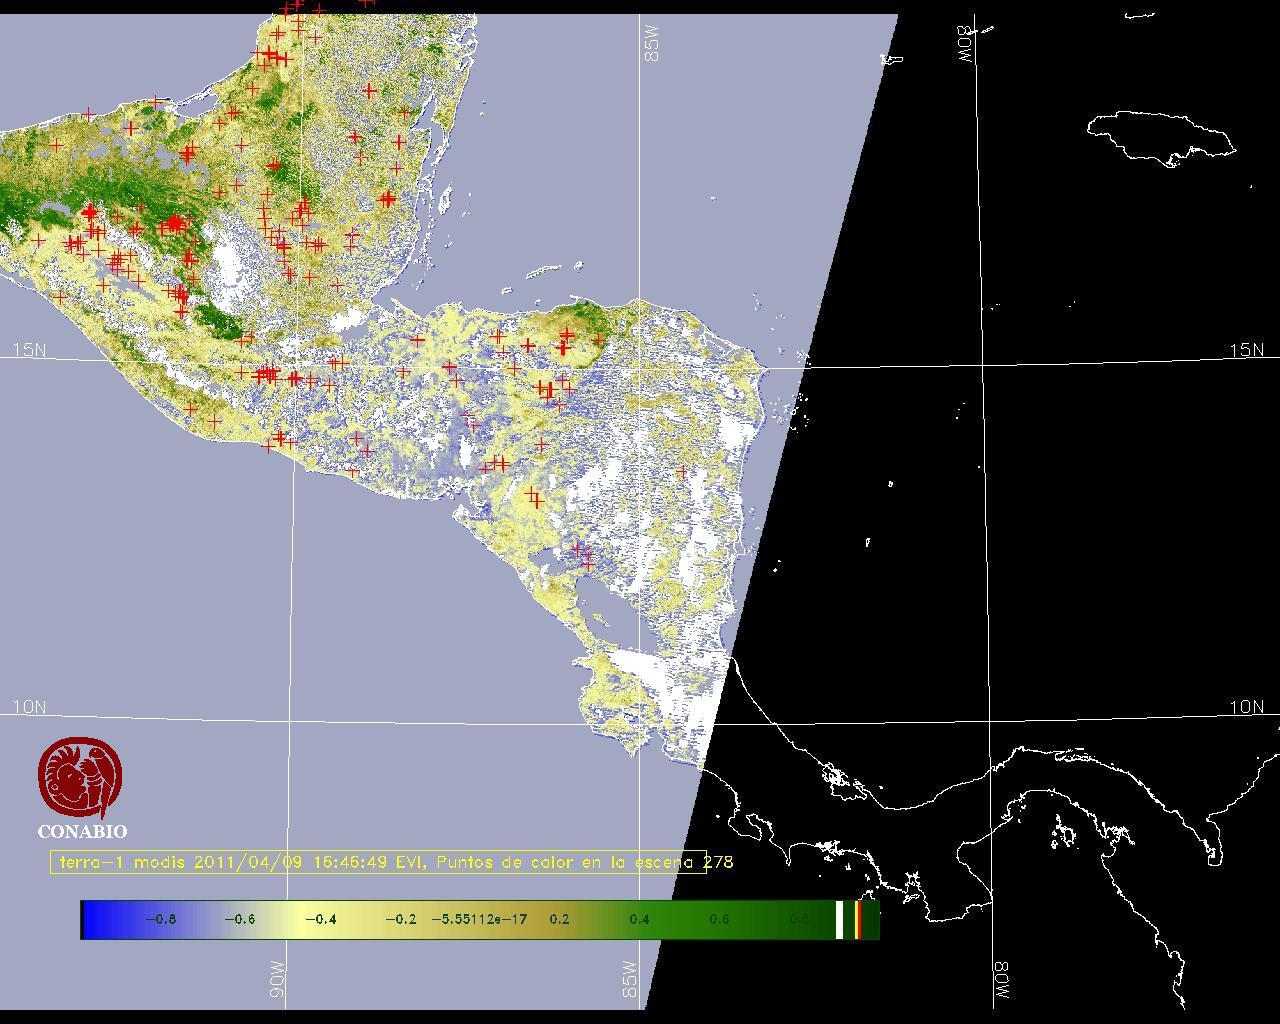Click the left 15N latitude label

click(29, 350)
